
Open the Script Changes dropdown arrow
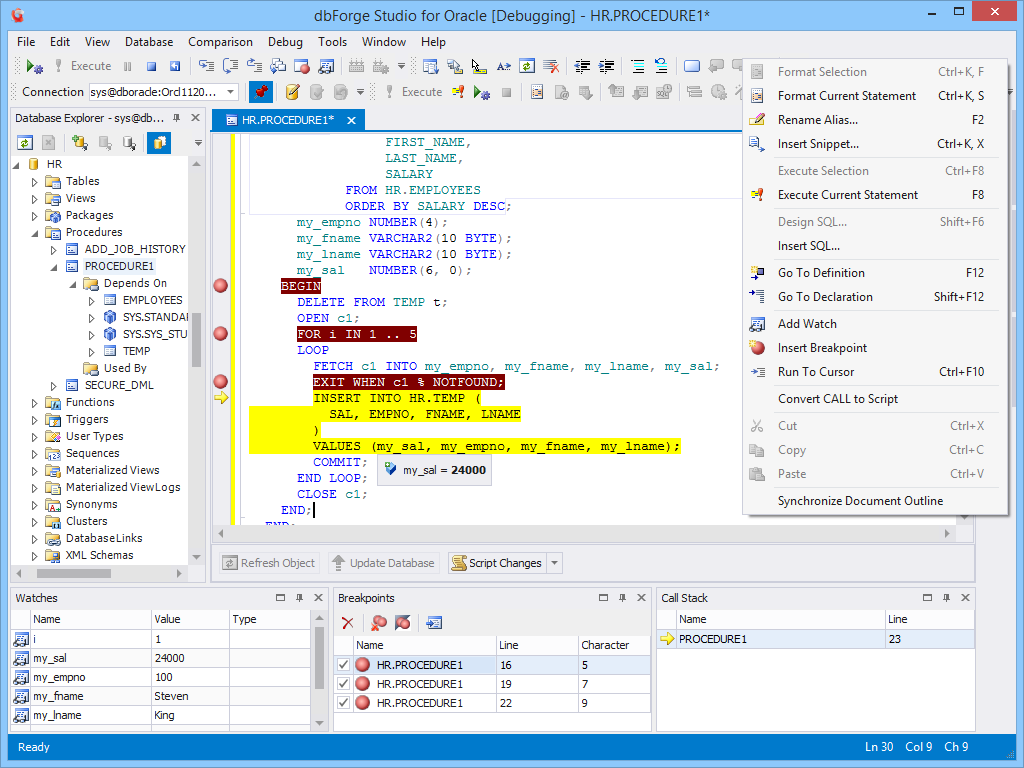(554, 563)
